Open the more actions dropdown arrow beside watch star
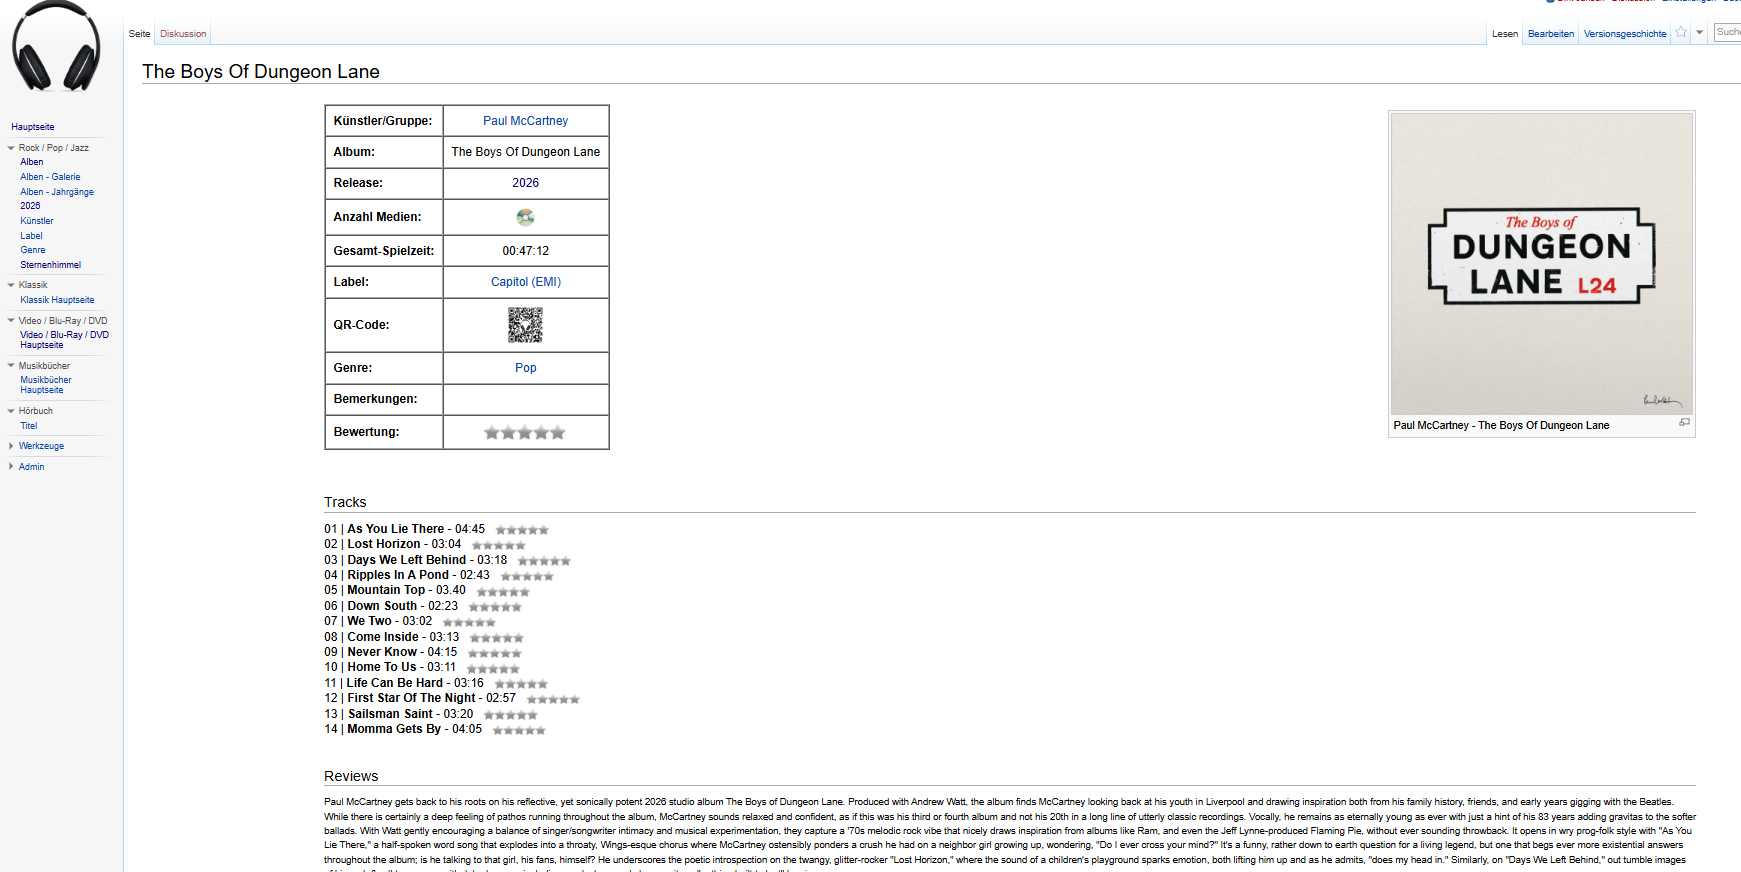The image size is (1741, 872). [x=1699, y=33]
